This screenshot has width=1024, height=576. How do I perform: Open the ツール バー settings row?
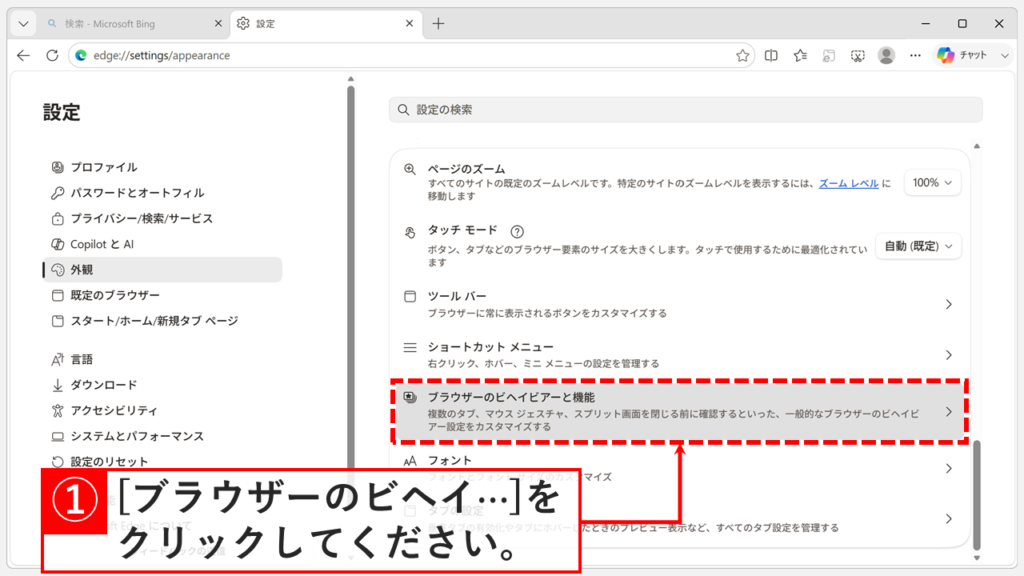click(x=679, y=304)
